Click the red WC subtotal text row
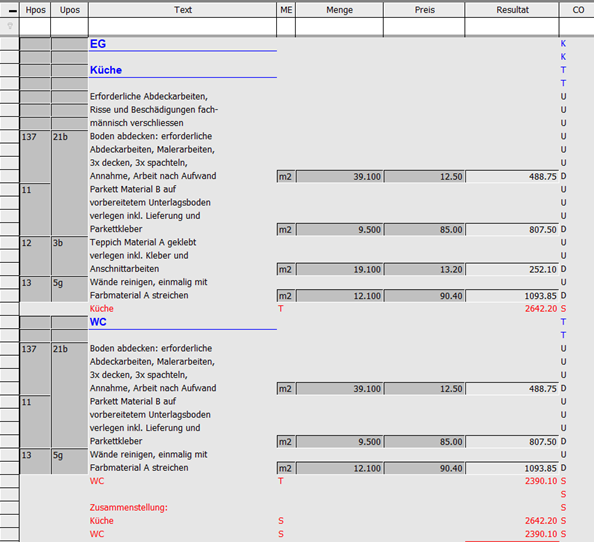This screenshot has height=542, width=594. tap(97, 481)
